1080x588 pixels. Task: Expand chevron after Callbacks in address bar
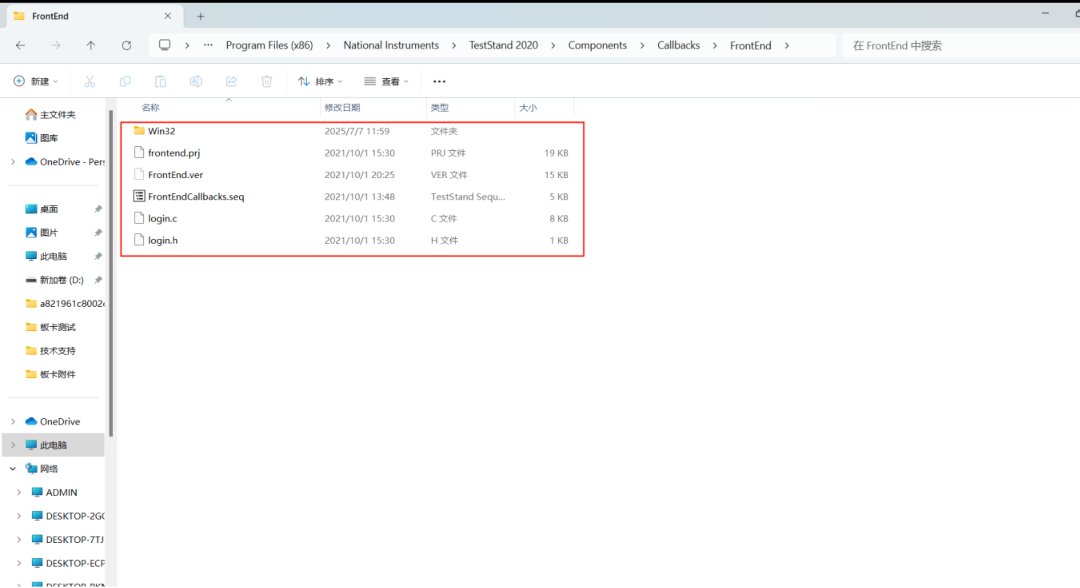pos(715,45)
